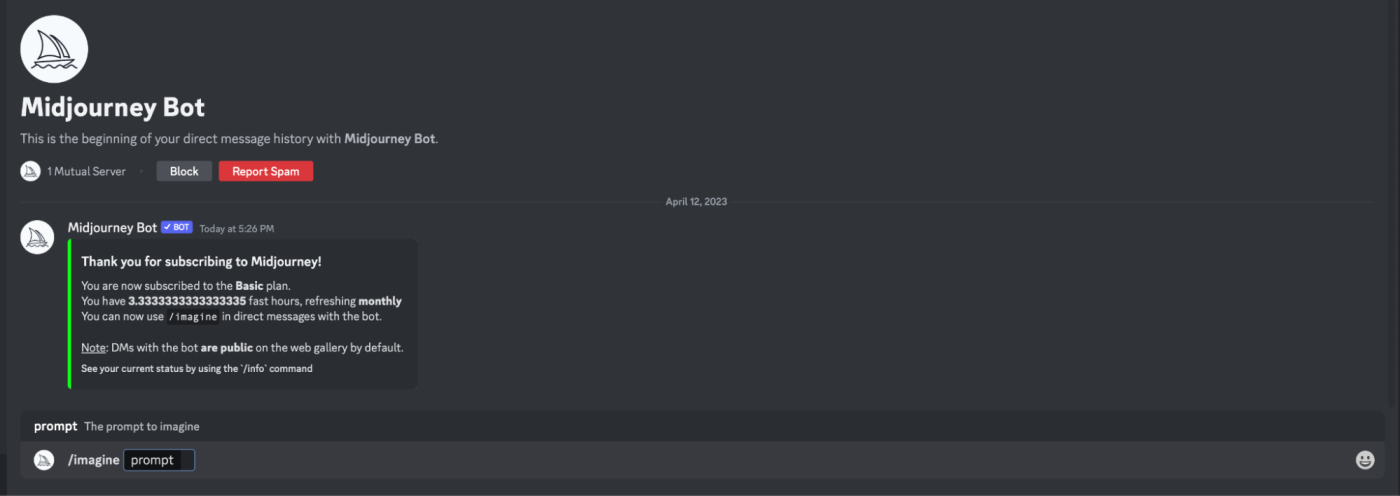This screenshot has width=1400, height=496.
Task: Open the emoji picker smiley icon
Action: tap(1365, 460)
